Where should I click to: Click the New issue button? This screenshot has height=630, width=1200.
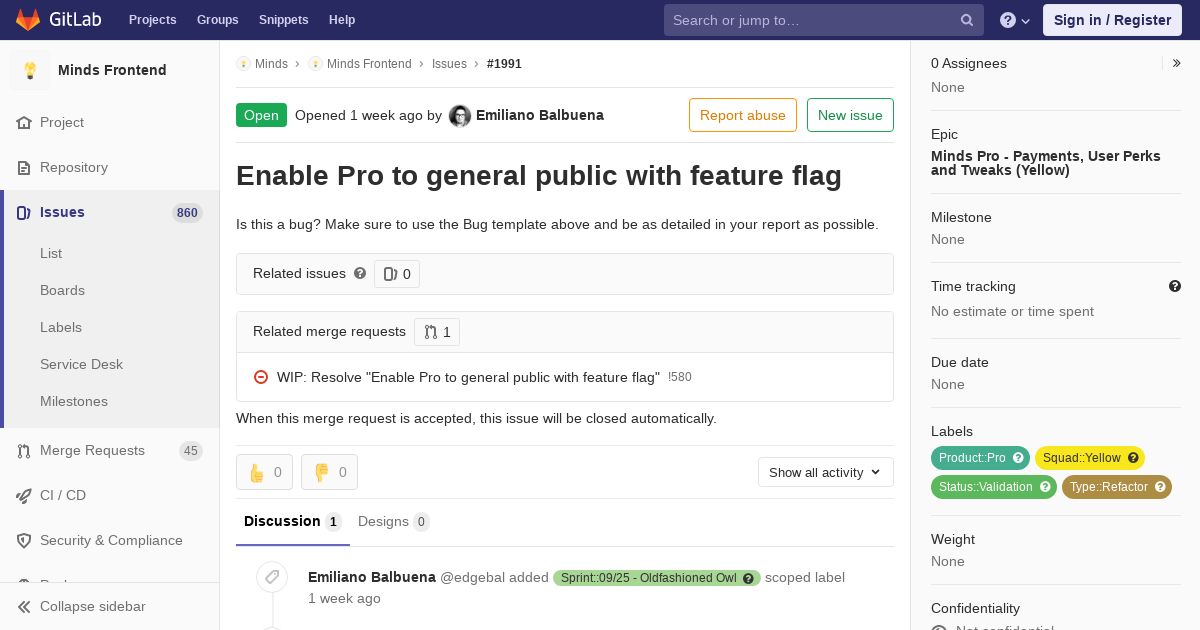pyautogui.click(x=850, y=115)
